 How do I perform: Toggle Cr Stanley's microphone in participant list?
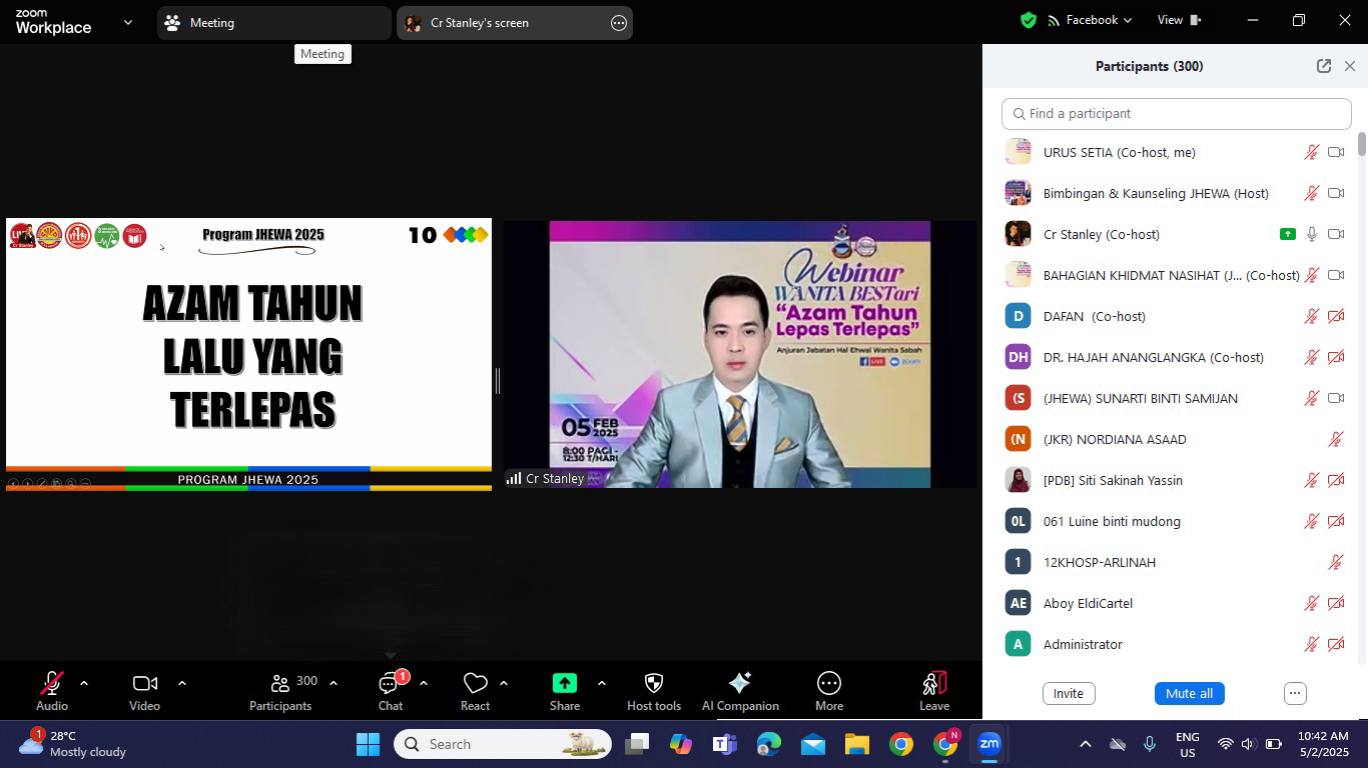(x=1311, y=234)
